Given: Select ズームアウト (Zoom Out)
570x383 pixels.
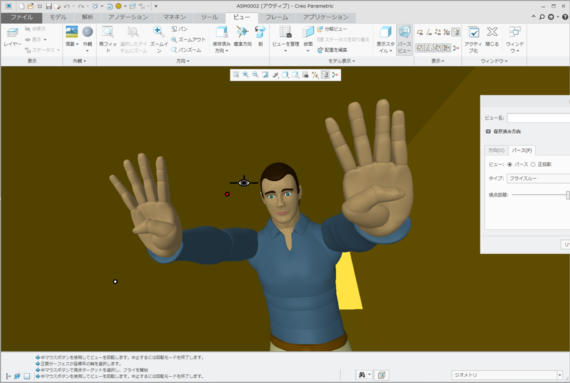Looking at the screenshot, I should click(x=188, y=40).
